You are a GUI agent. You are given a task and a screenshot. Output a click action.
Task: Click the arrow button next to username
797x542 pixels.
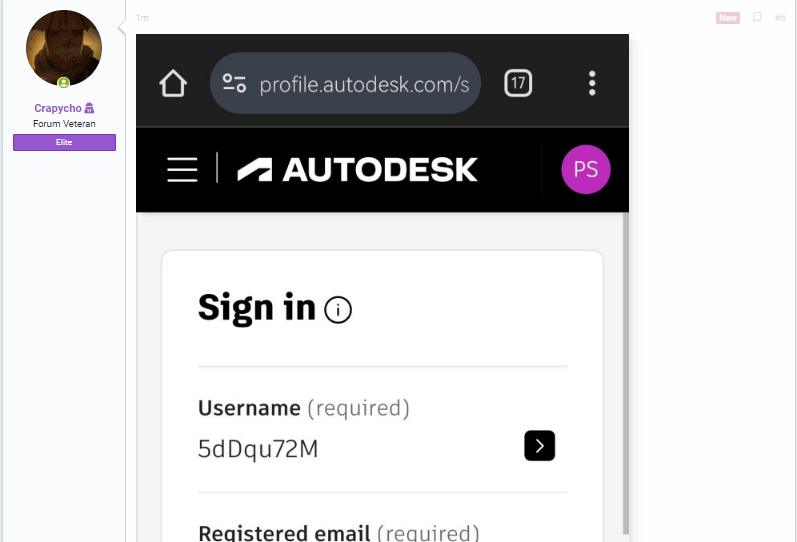(x=539, y=446)
